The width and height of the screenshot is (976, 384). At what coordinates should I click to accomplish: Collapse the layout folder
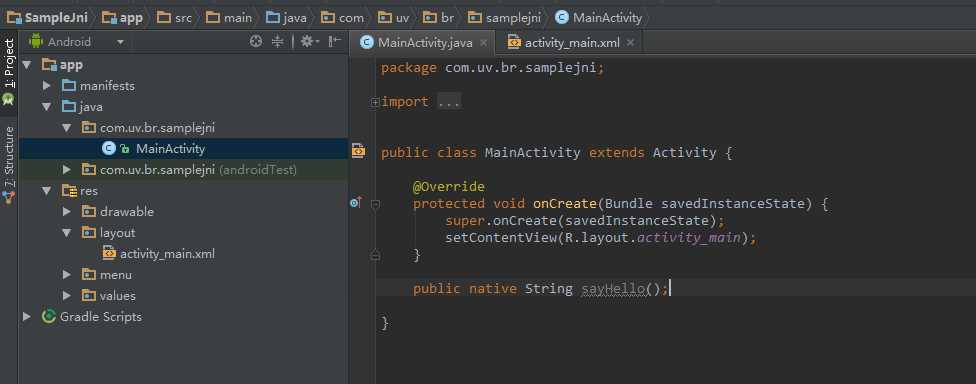(x=67, y=233)
